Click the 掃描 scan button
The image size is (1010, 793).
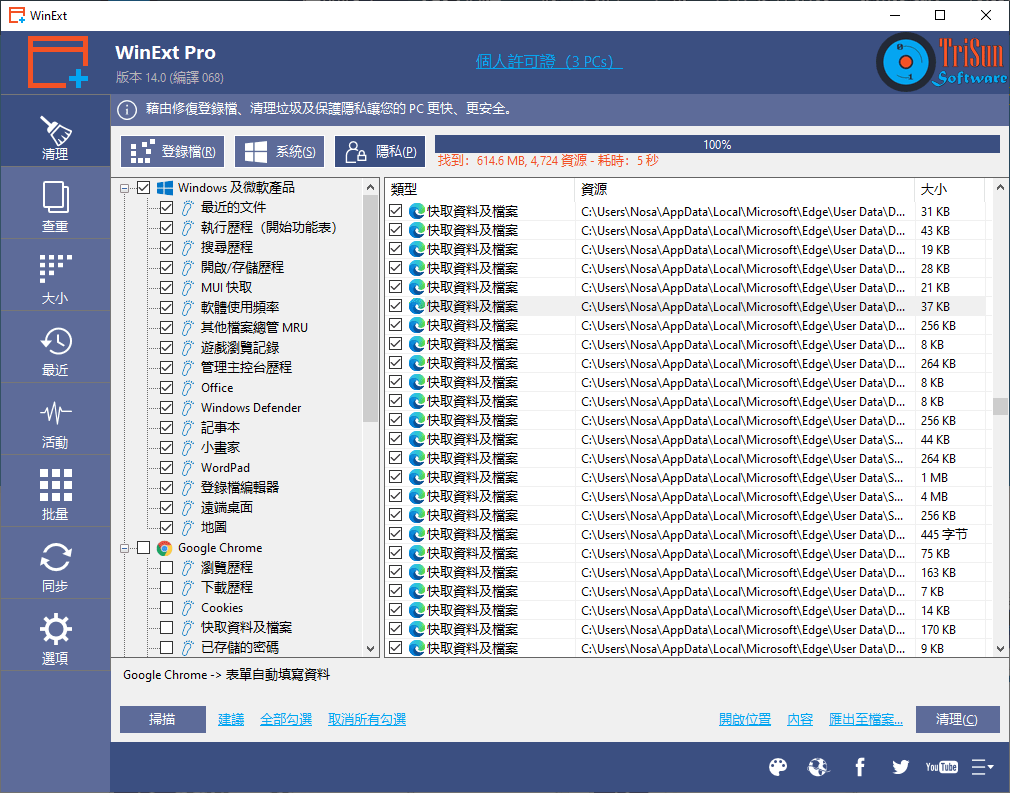point(163,720)
